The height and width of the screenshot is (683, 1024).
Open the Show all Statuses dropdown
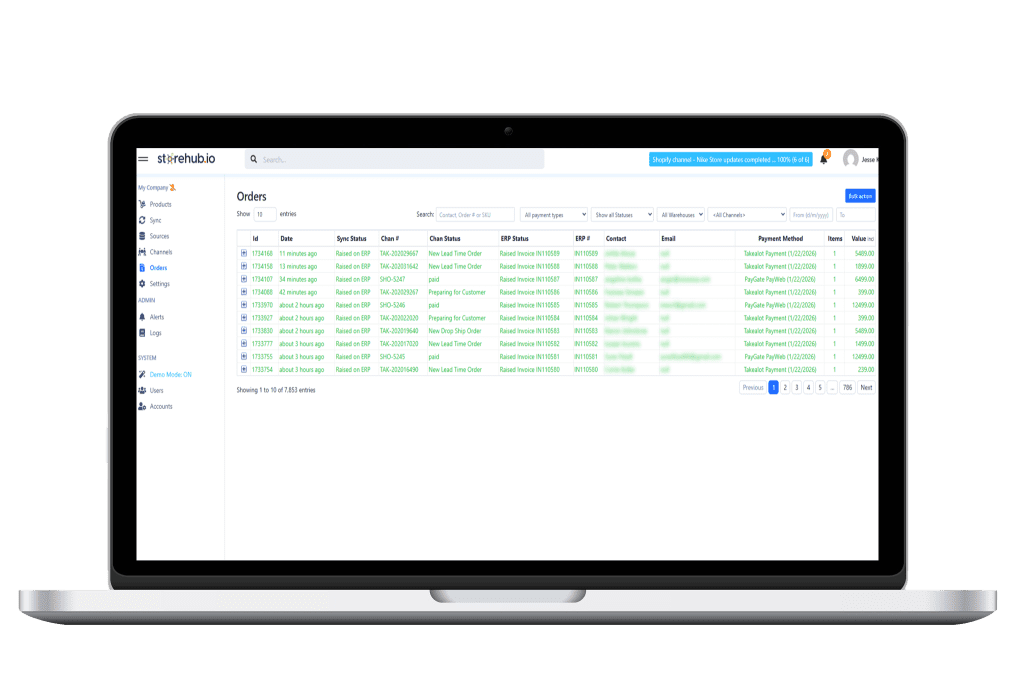point(622,214)
